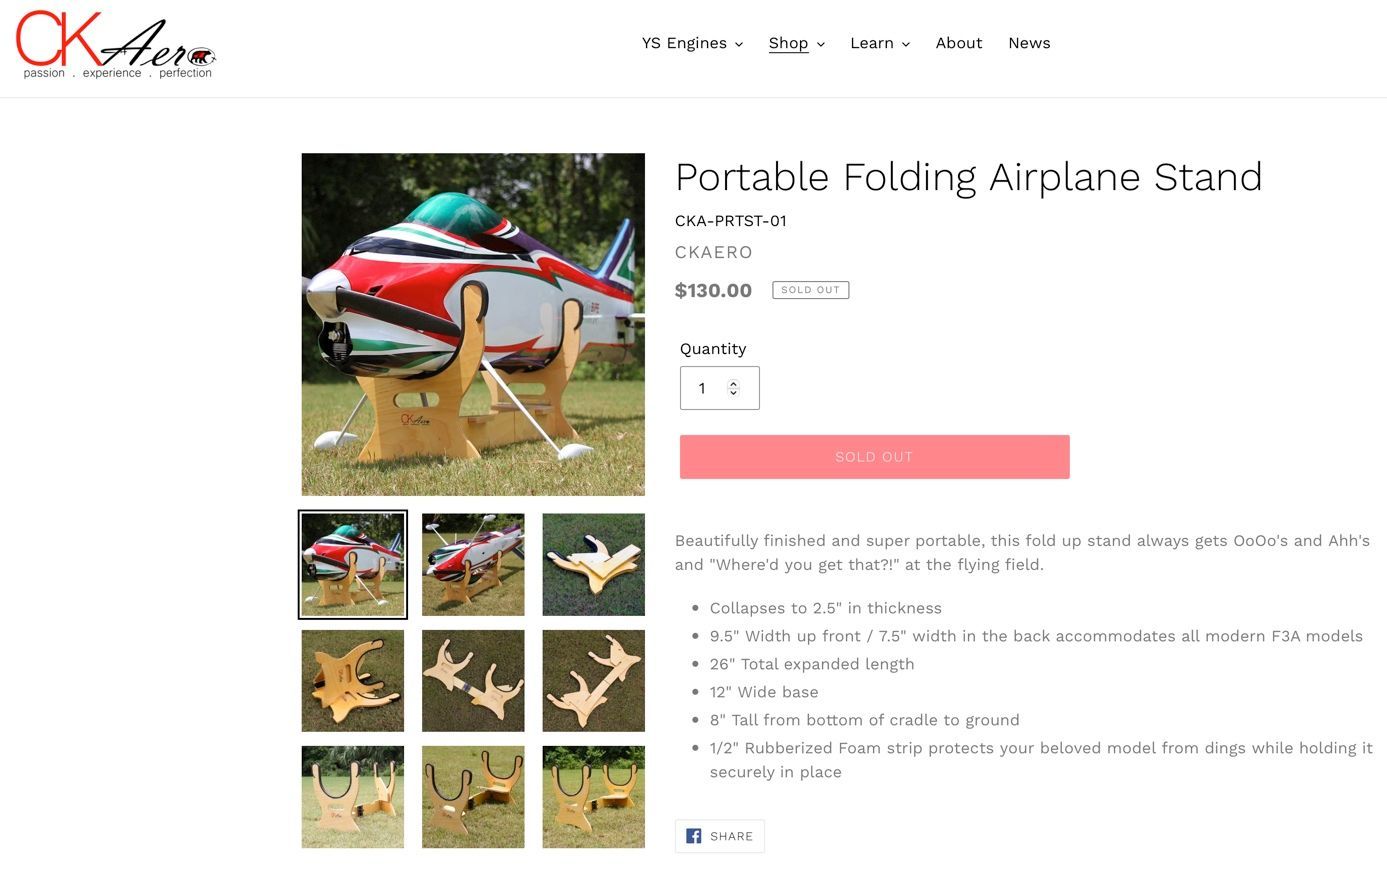Click the large main product image

[473, 324]
